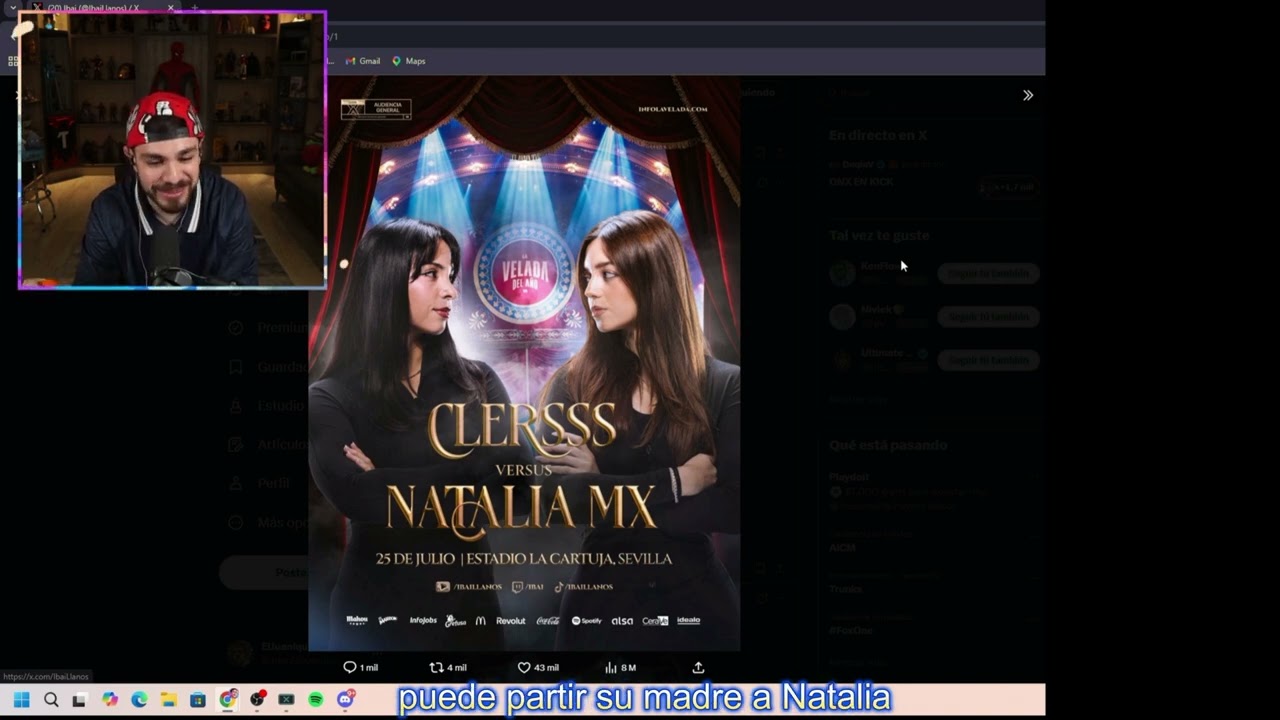Open the Maps bookmark
Screen dimensions: 1280x720
click(x=409, y=61)
